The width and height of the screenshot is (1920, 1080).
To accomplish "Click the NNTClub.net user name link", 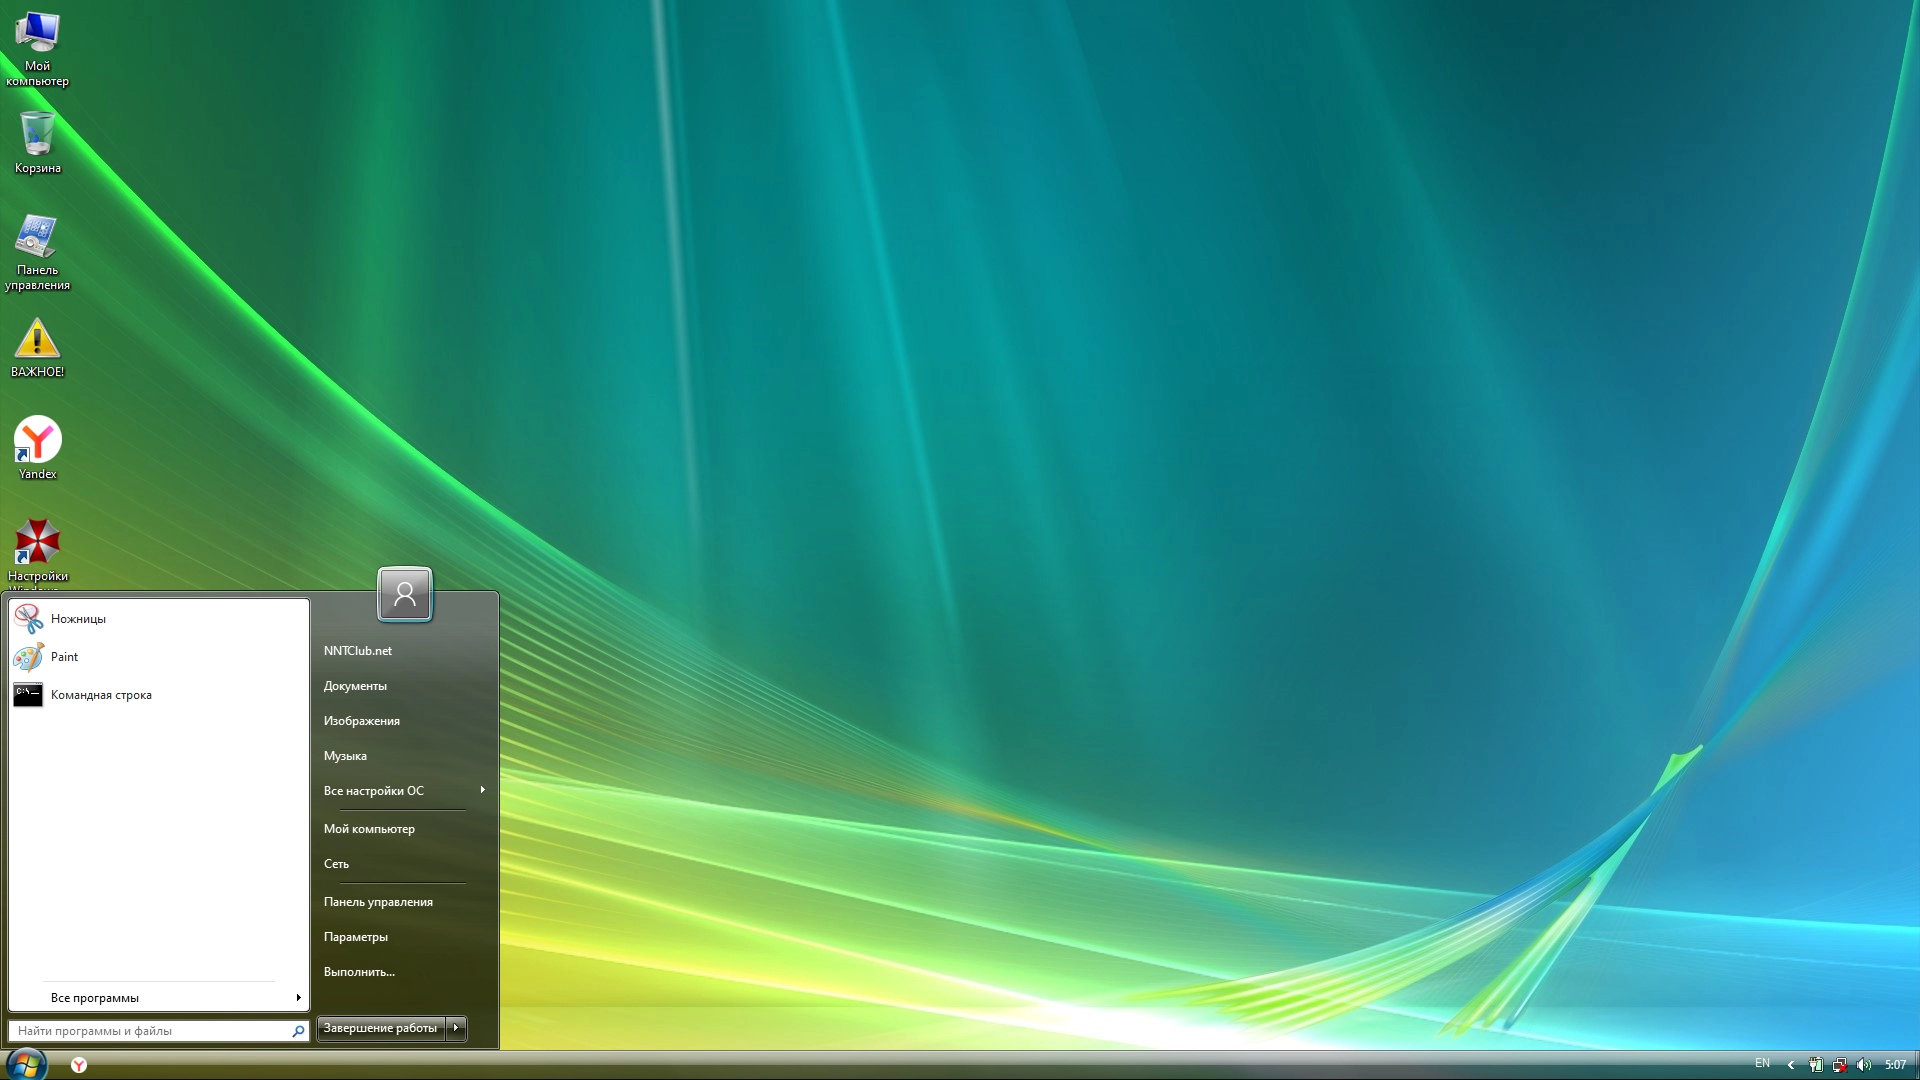I will tap(357, 650).
